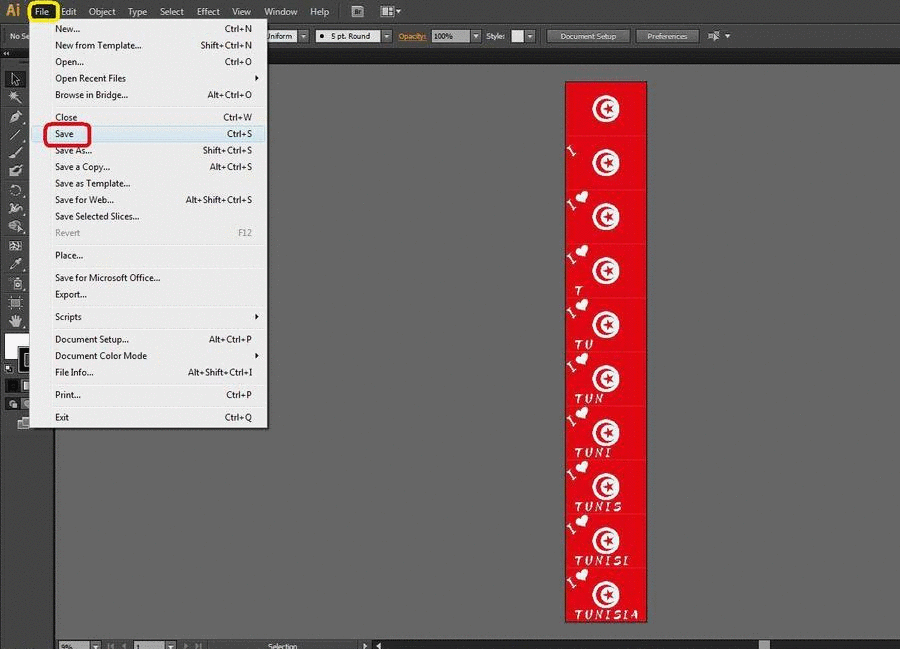Click the Go to Bridge icon
900x649 pixels.
coord(357,11)
